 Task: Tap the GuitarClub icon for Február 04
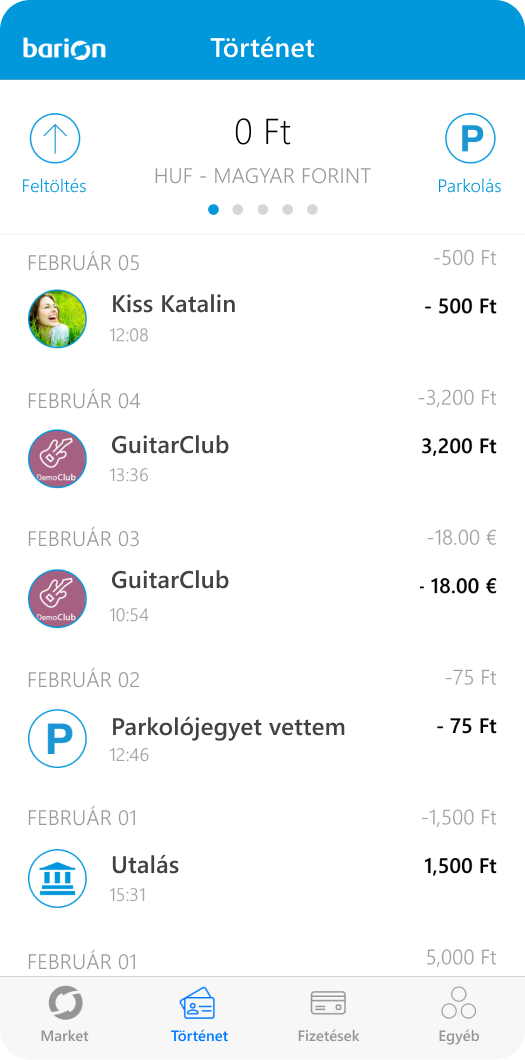tap(57, 459)
